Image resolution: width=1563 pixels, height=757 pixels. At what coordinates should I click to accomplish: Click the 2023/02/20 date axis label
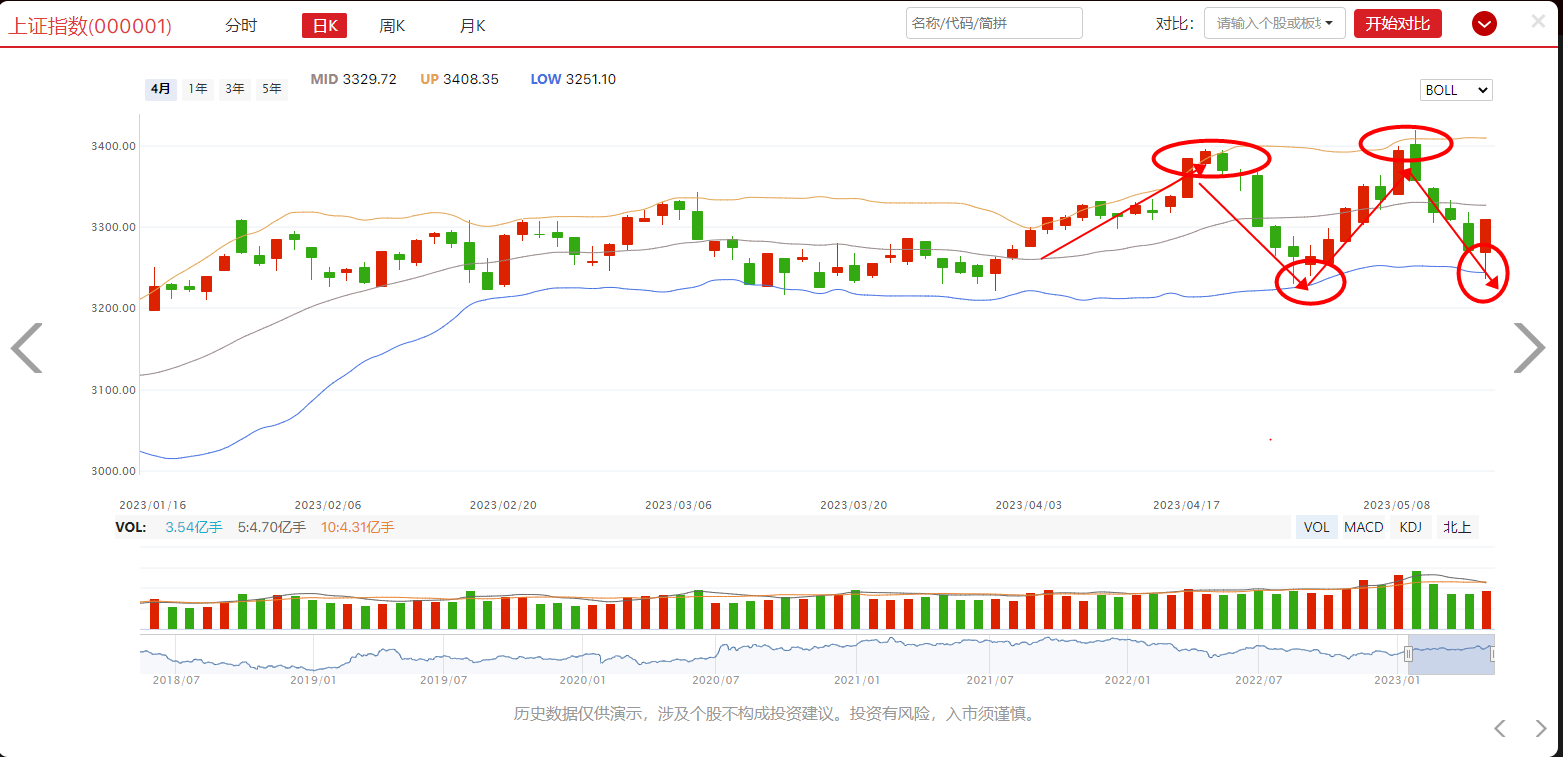503,505
